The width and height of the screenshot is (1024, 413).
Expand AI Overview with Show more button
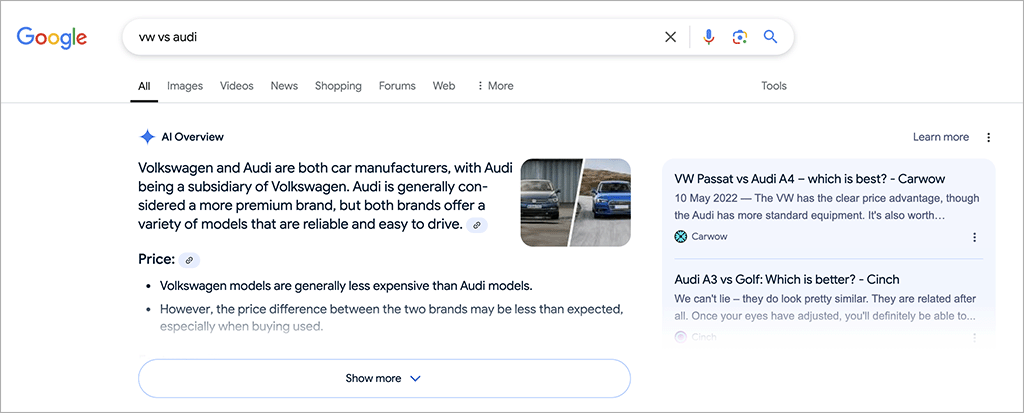(x=384, y=378)
